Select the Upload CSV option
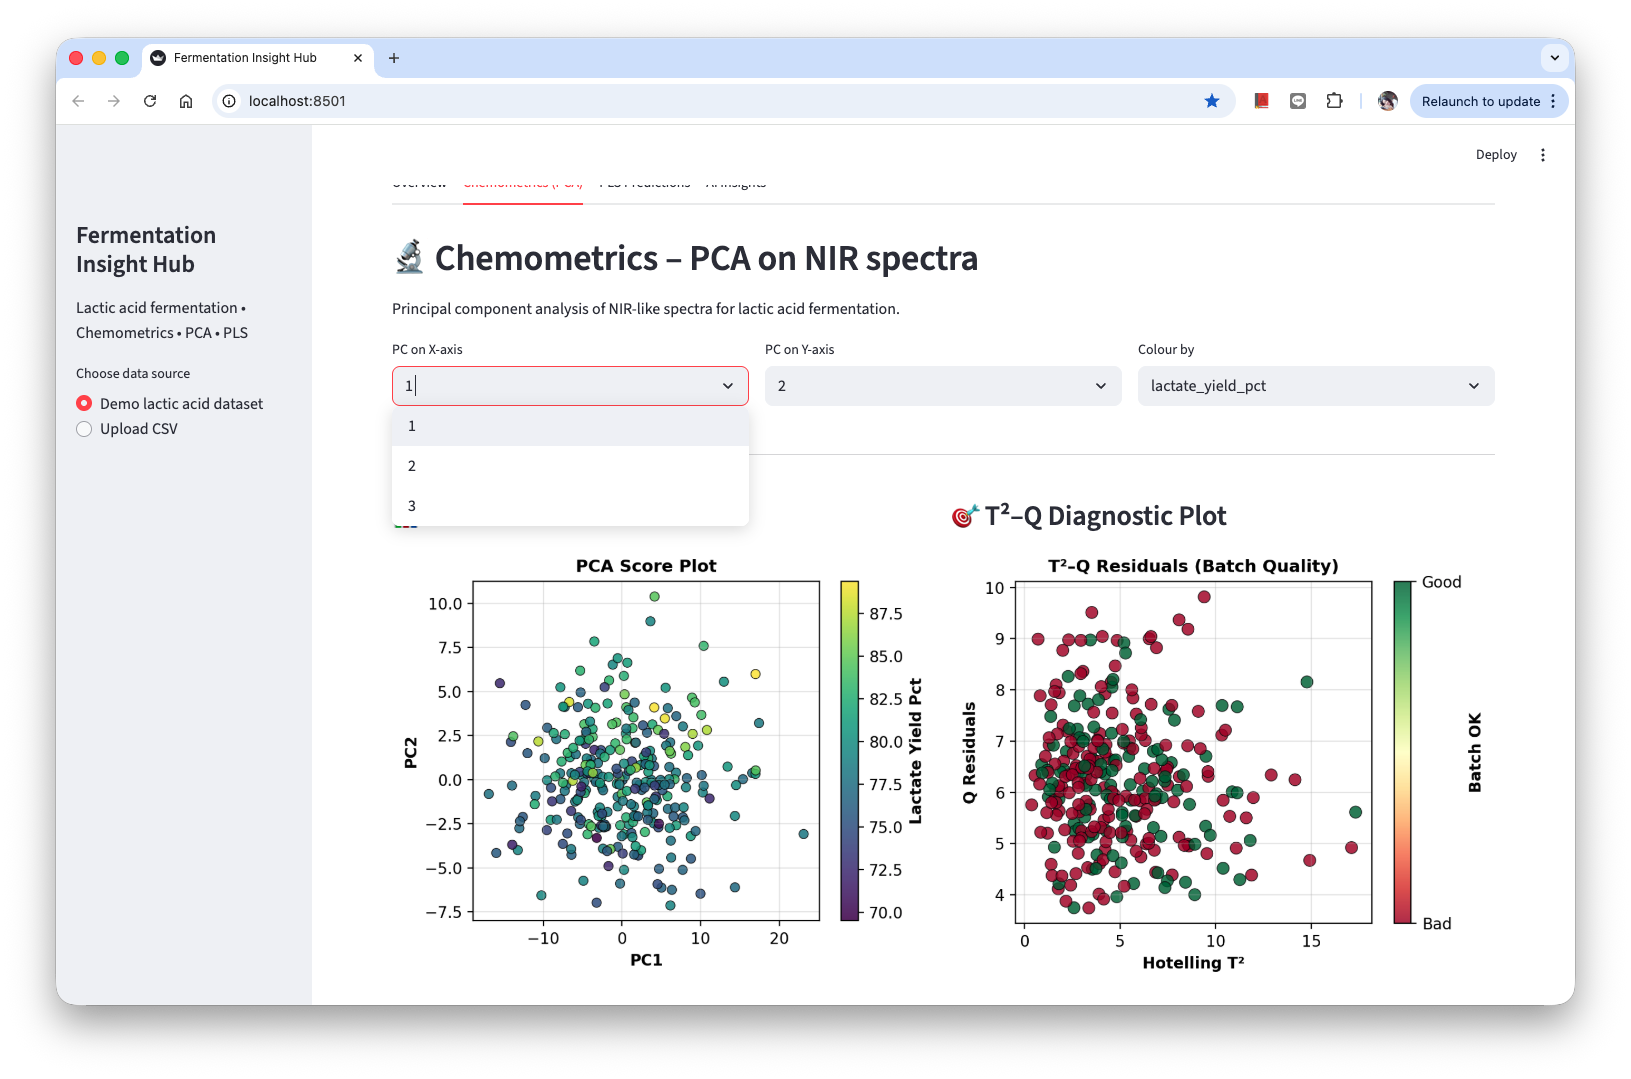 [127, 429]
